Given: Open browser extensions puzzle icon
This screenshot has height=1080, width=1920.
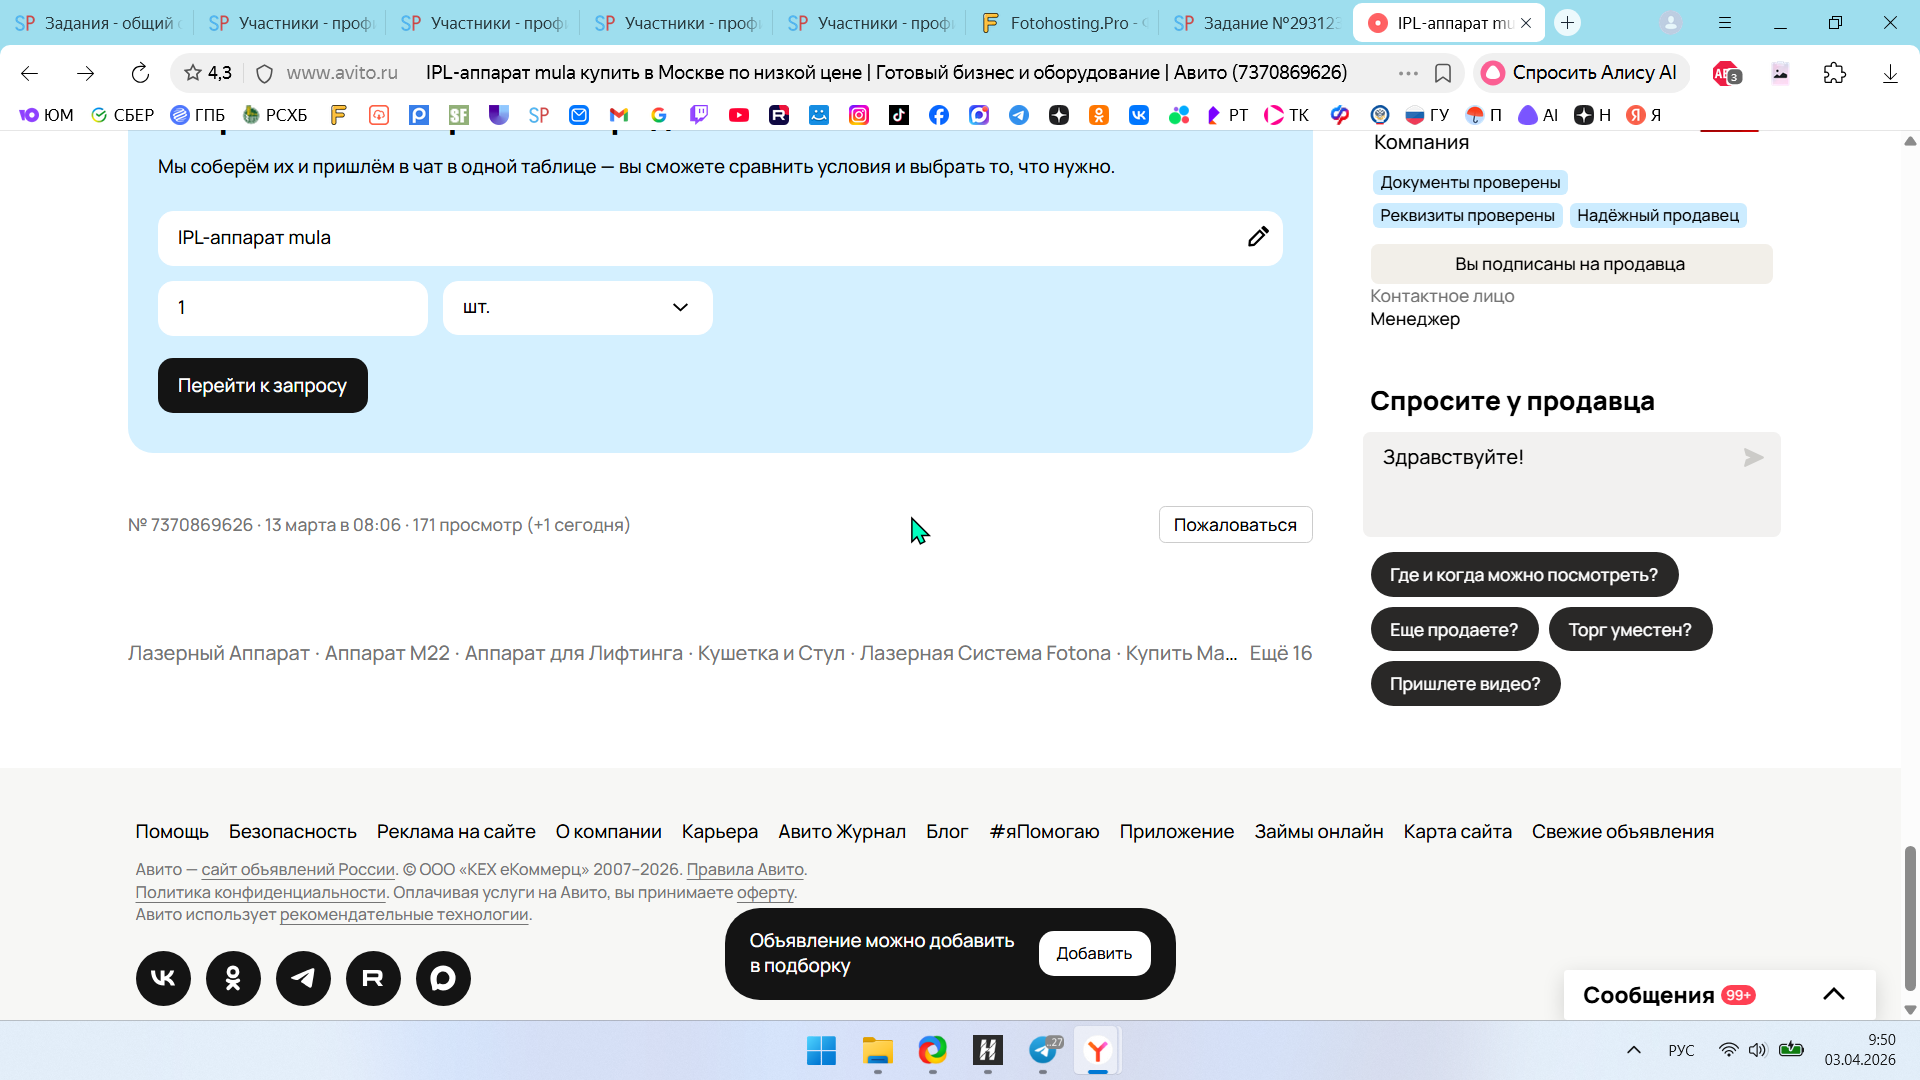Looking at the screenshot, I should tap(1834, 73).
